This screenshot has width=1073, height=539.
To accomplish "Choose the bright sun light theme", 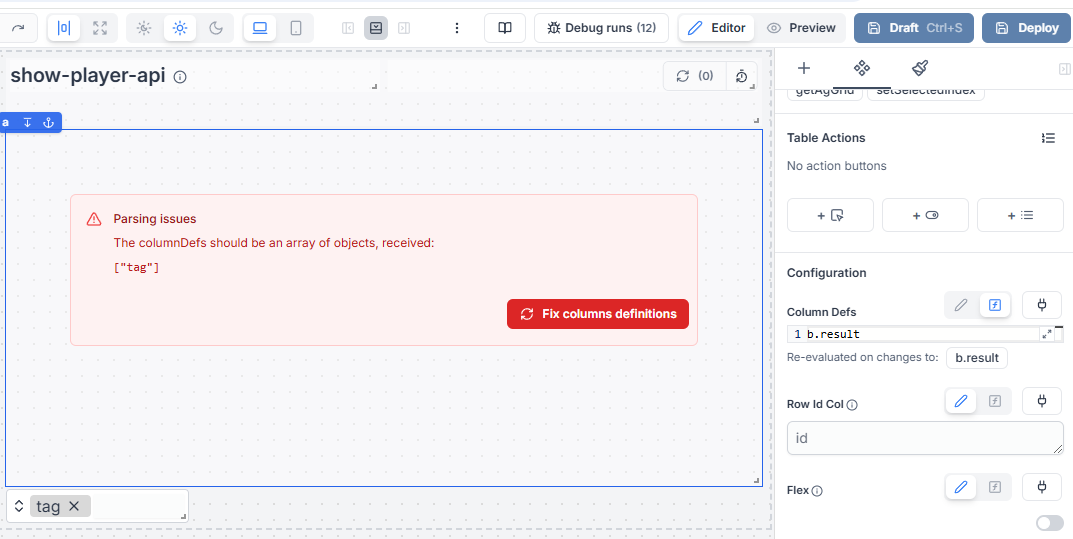I will [x=180, y=28].
